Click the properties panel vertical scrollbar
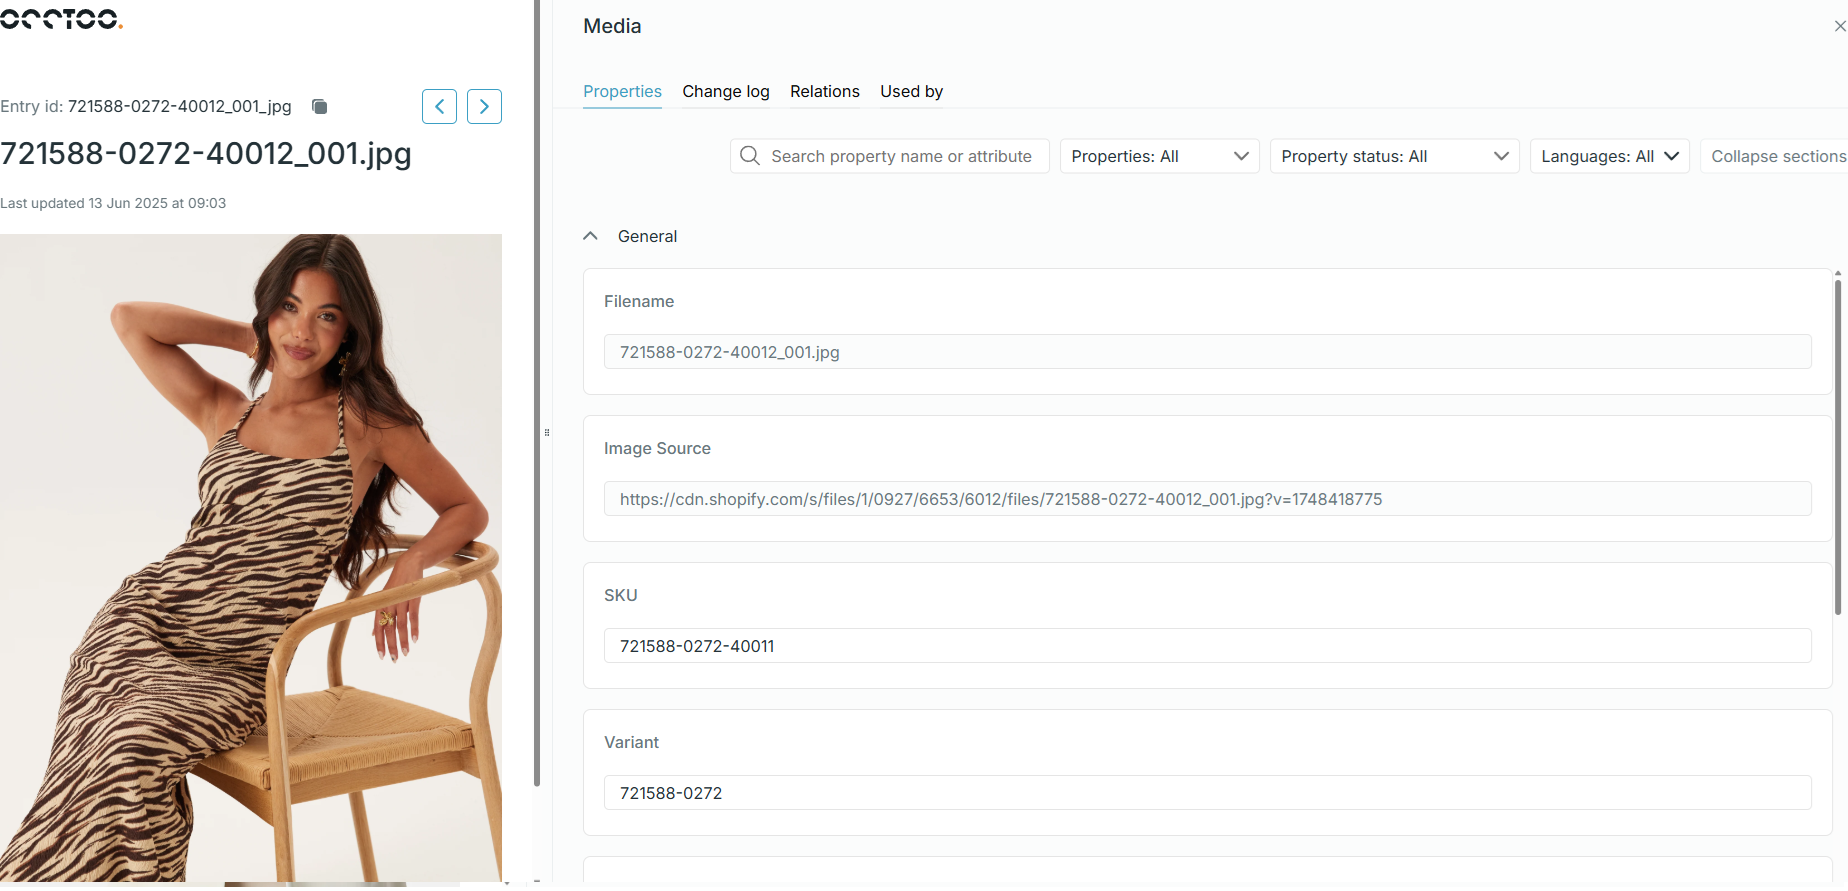Screen dimensions: 1848x891 (x=1838, y=450)
